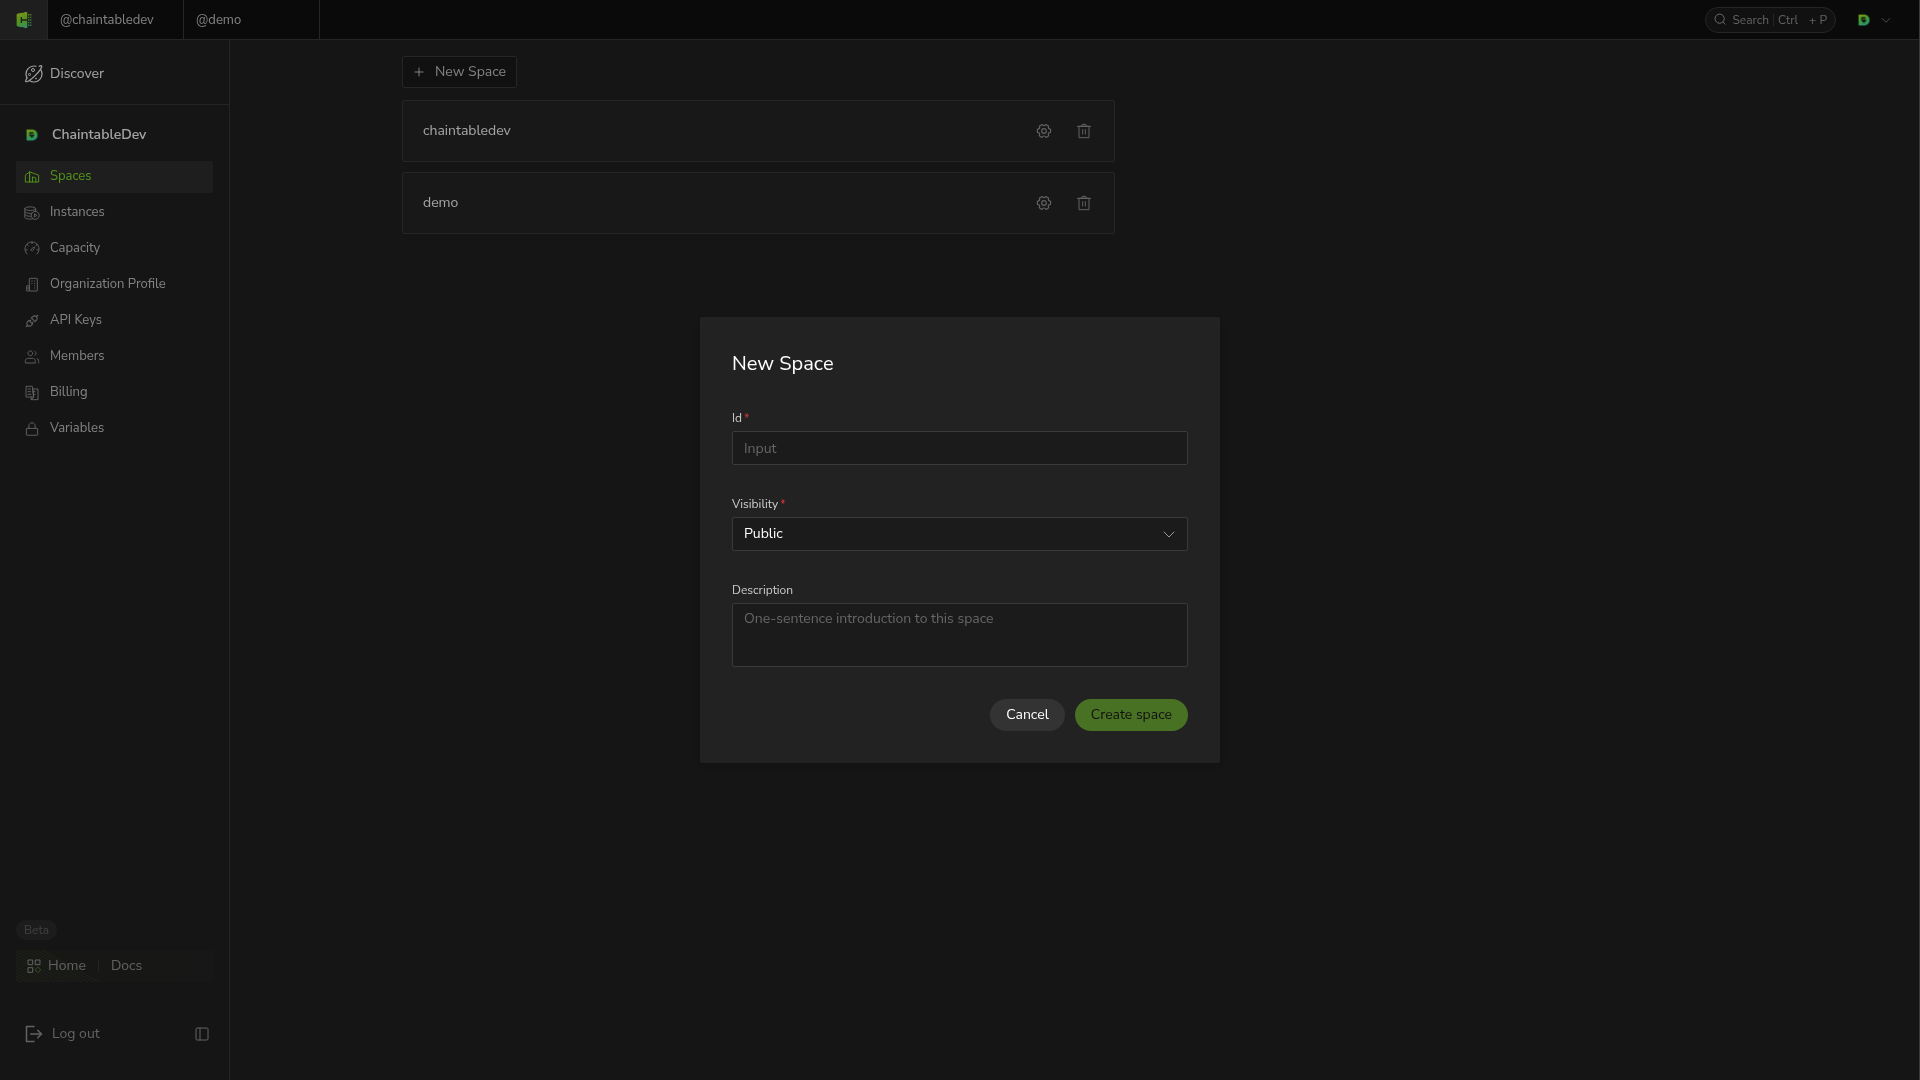The height and width of the screenshot is (1080, 1920).
Task: Delete chaintabledev space with trash icon
Action: 1084,131
